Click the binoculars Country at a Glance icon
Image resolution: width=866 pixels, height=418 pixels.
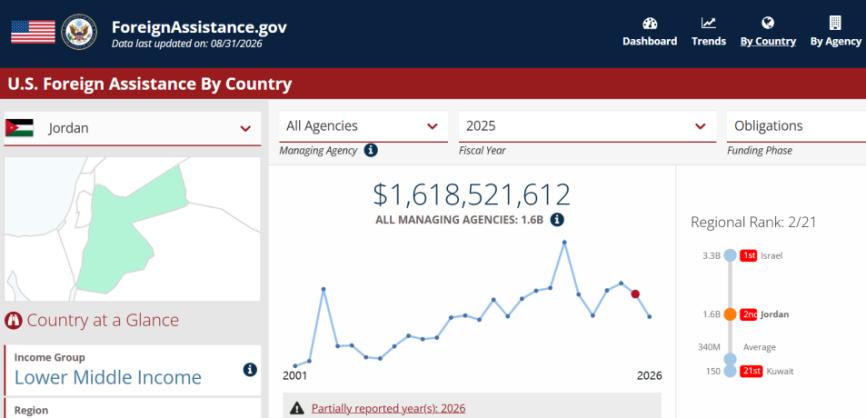tap(13, 320)
